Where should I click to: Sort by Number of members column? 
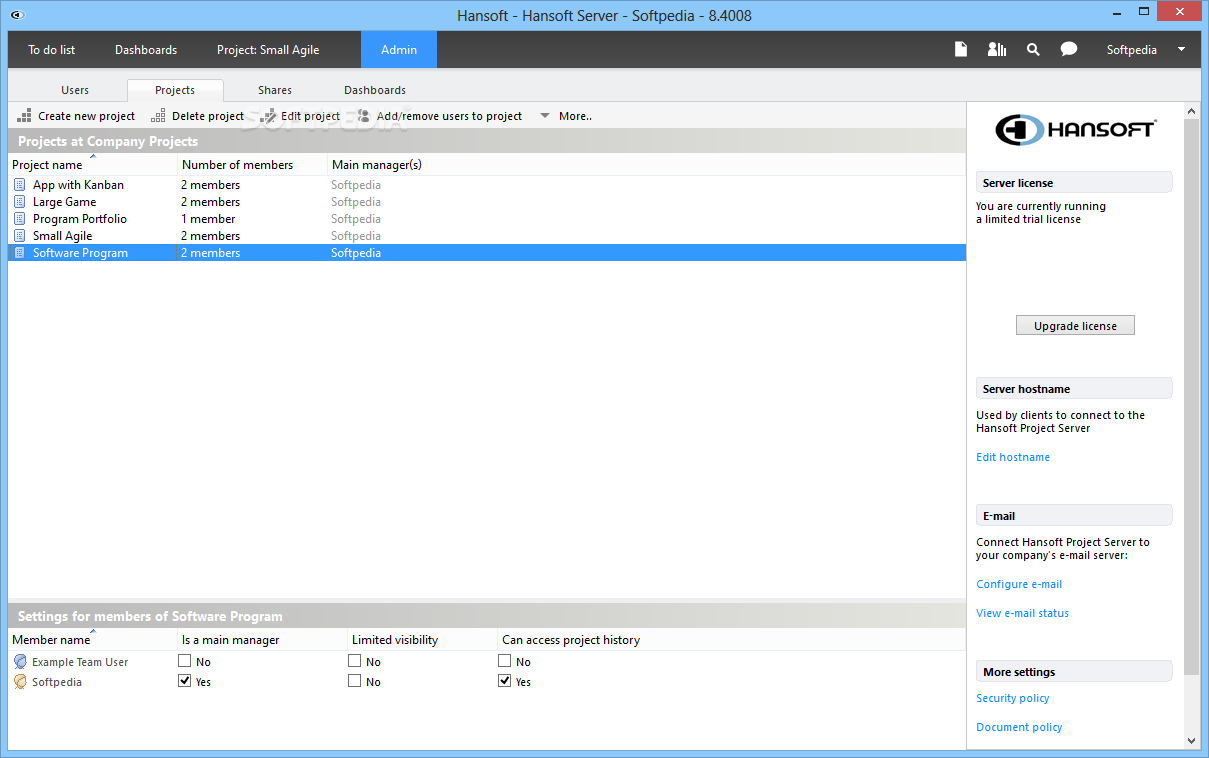[x=252, y=164]
